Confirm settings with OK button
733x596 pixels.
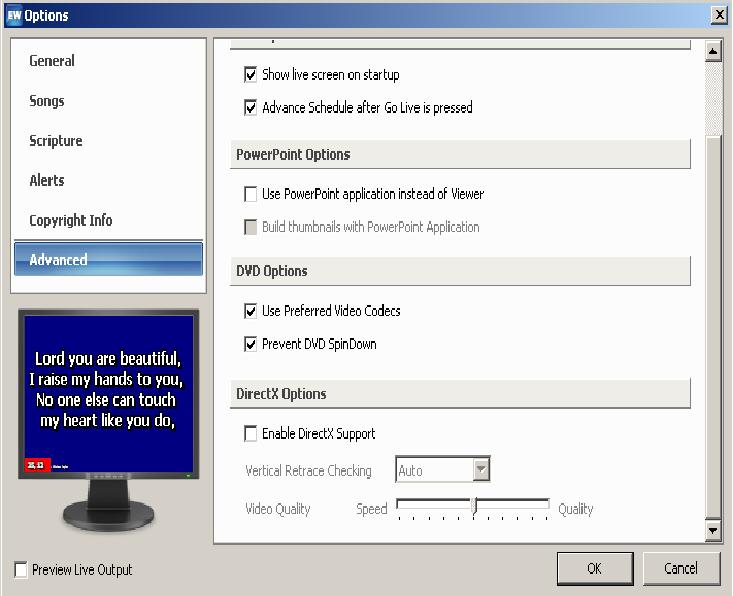click(595, 568)
